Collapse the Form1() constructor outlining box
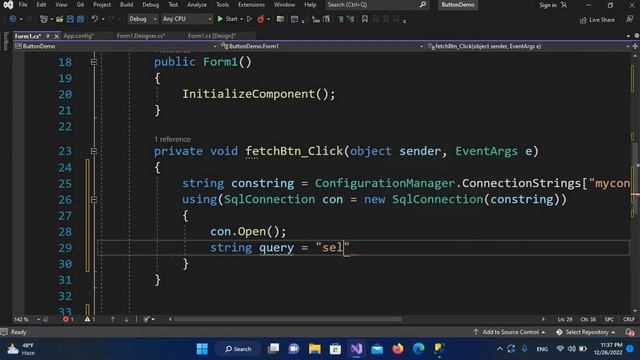640x360 pixels. (x=94, y=62)
